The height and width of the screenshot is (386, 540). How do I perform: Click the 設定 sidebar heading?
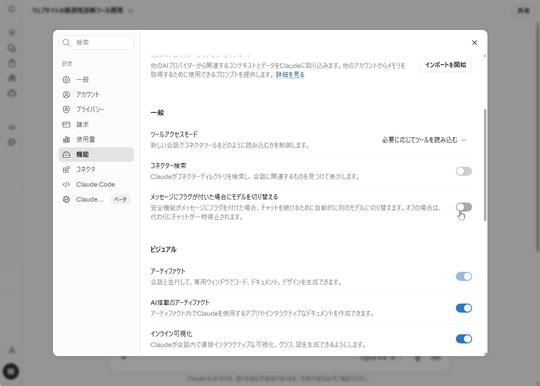(x=67, y=64)
